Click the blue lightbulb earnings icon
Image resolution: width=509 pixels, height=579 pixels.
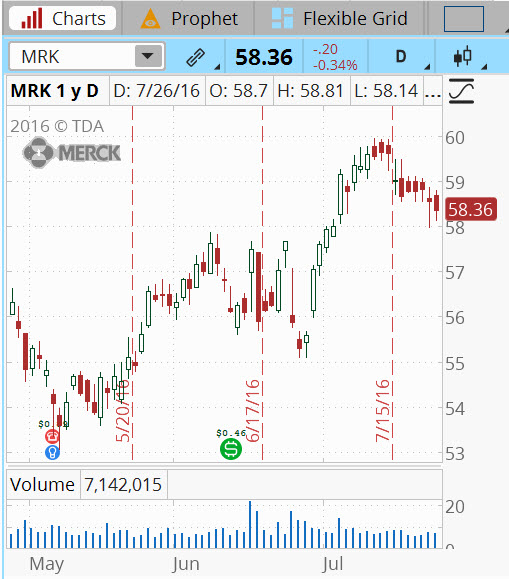[52, 452]
